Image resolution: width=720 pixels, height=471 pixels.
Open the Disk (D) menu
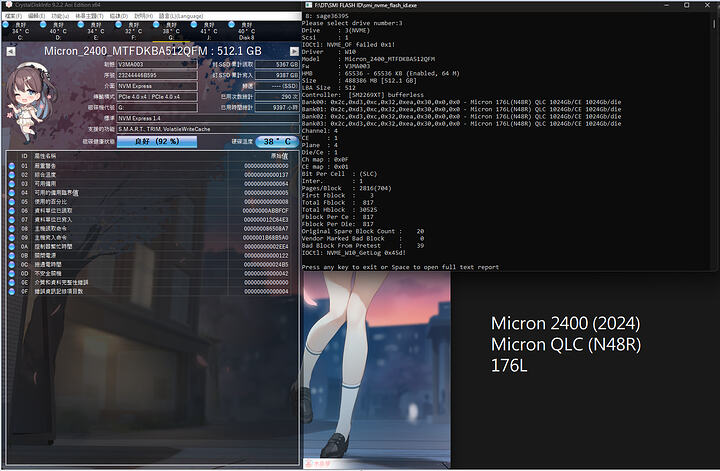pyautogui.click(x=119, y=16)
